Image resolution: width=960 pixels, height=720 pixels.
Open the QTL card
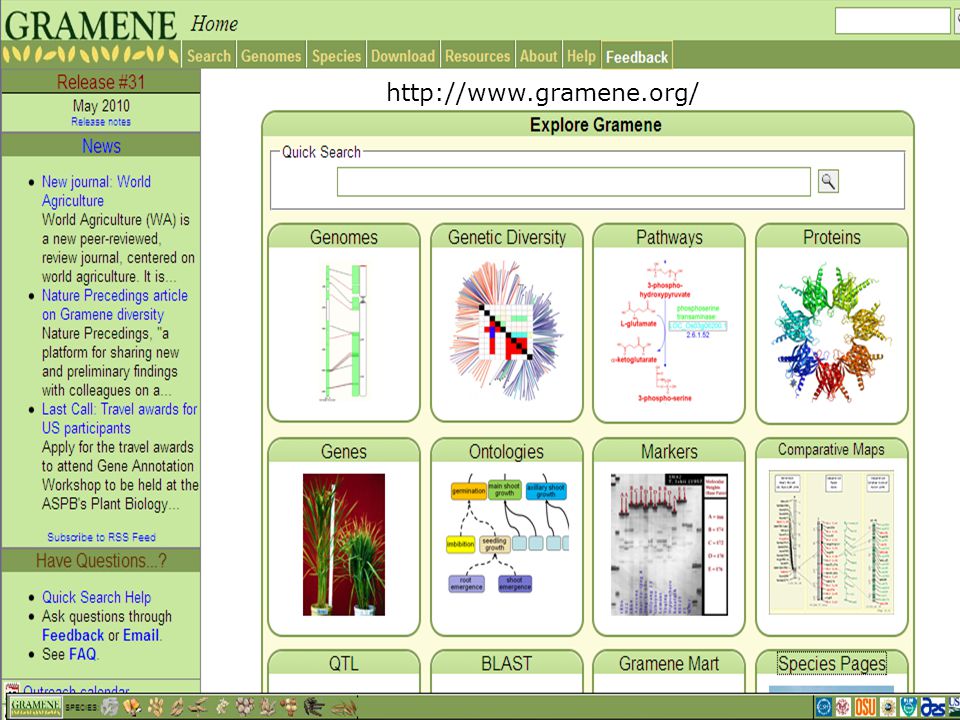(344, 664)
